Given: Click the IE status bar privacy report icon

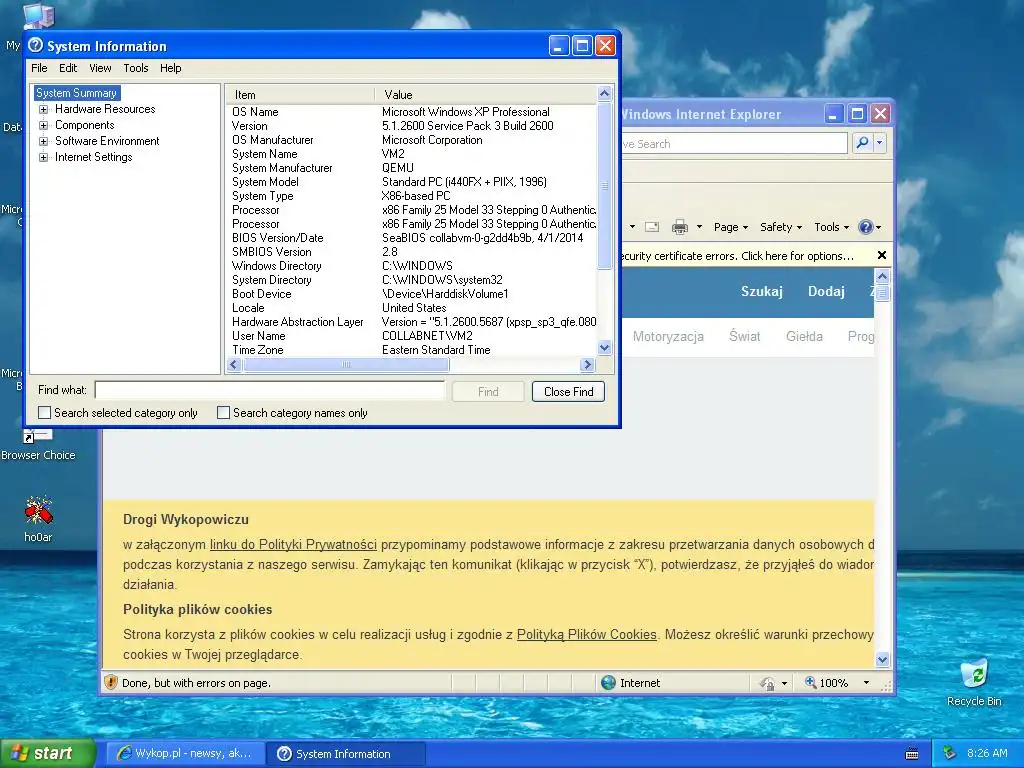Looking at the screenshot, I should point(767,683).
